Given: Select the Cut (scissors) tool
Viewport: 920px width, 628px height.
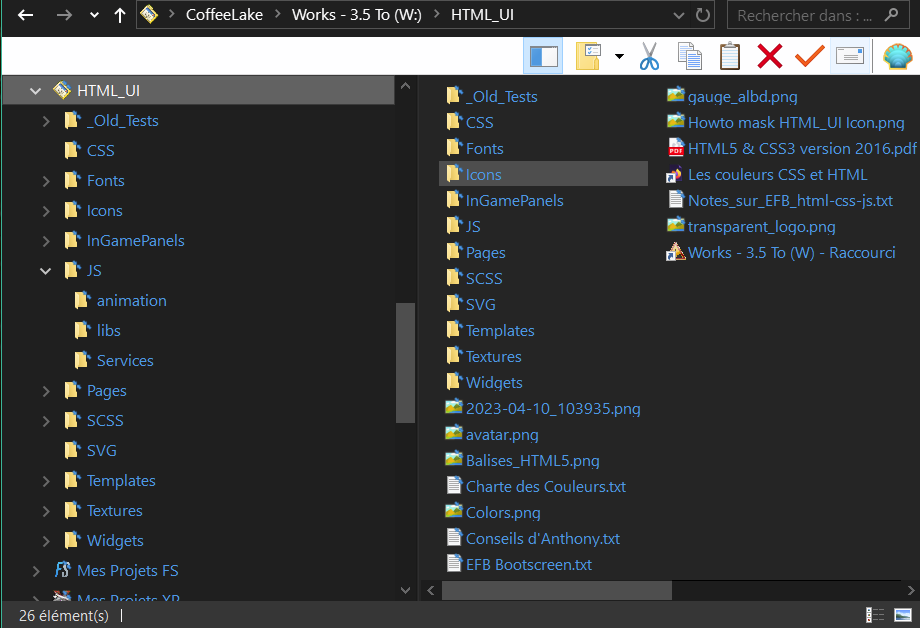Looking at the screenshot, I should (648, 56).
